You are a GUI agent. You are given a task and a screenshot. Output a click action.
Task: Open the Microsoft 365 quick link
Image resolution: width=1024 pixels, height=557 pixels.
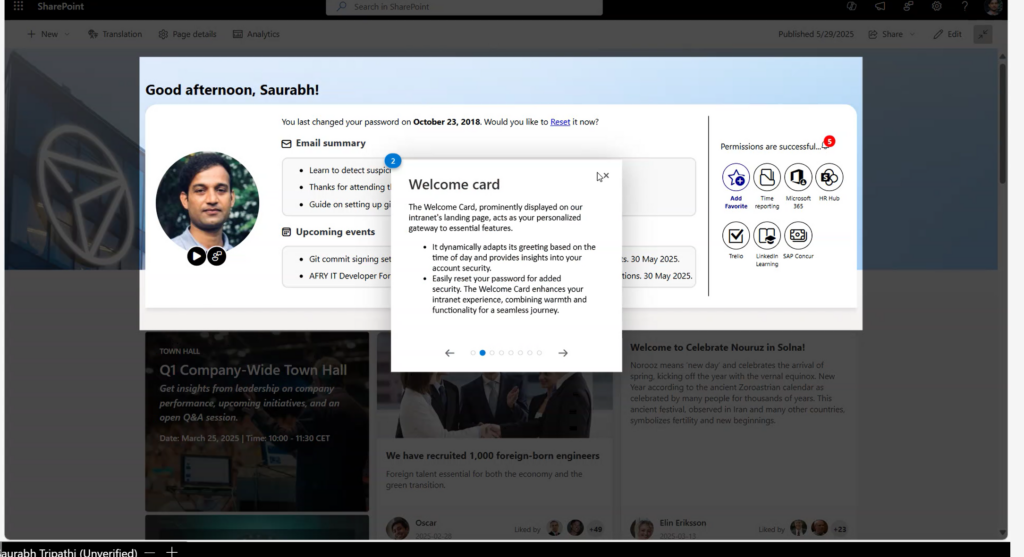[798, 177]
